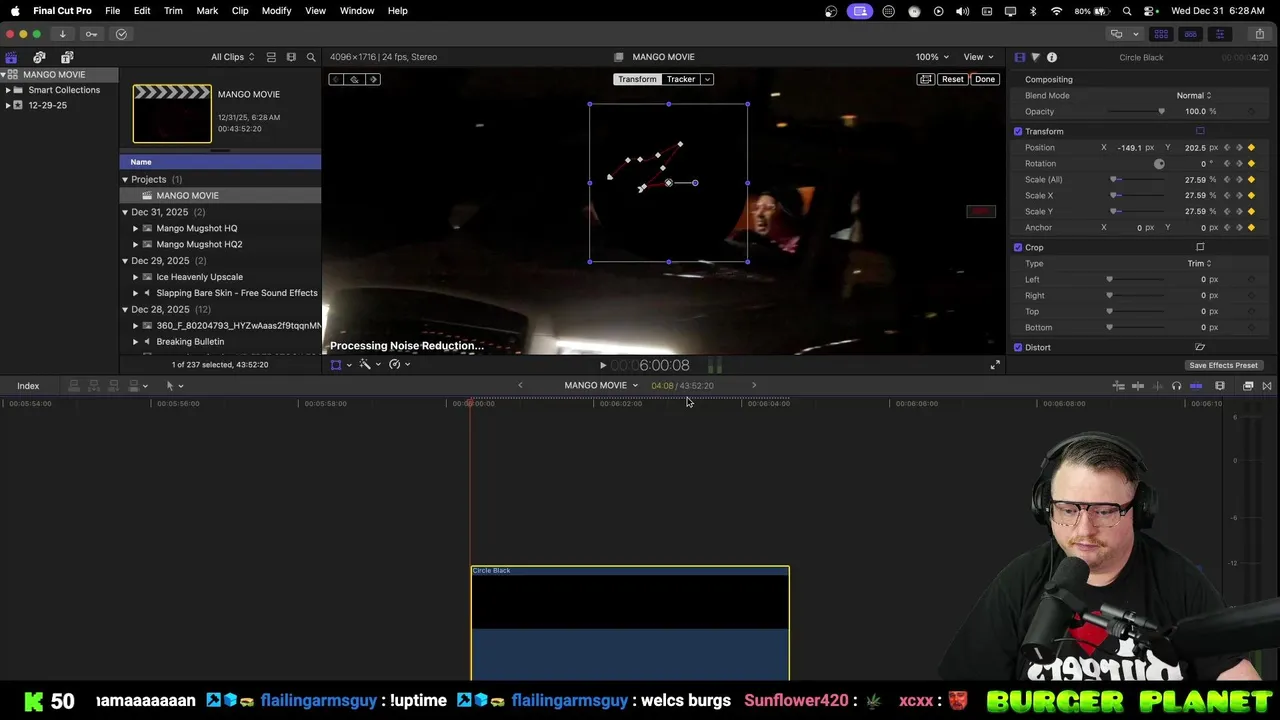Image resolution: width=1280 pixels, height=720 pixels.
Task: Uncheck the Distort checkbox
Action: click(x=1018, y=348)
